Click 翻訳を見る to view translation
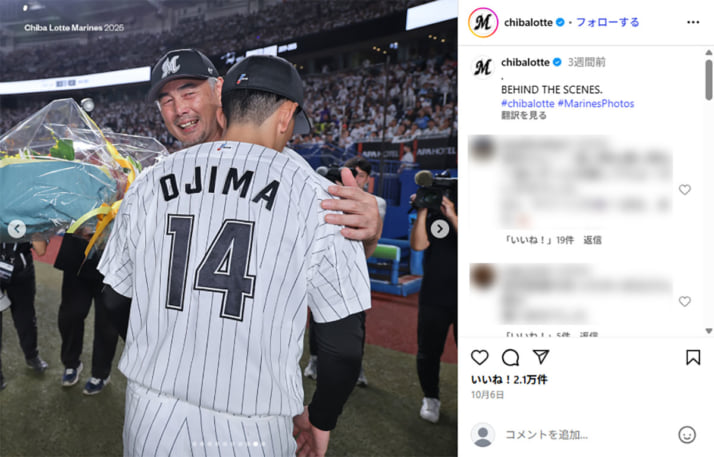 (524, 116)
